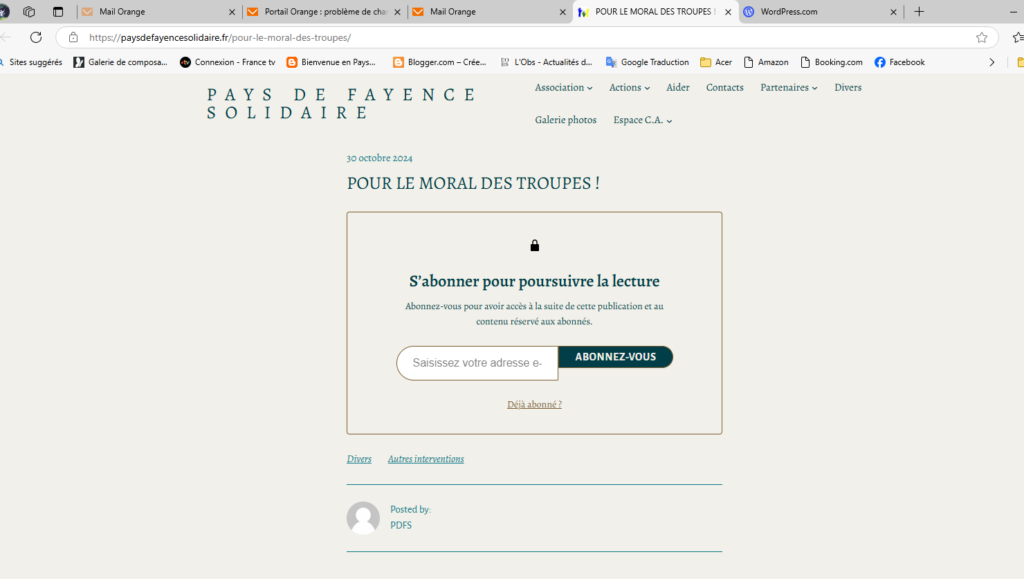Screen dimensions: 1024x579
Task: Show more bookmarks with overflow chevron
Action: pos(992,62)
